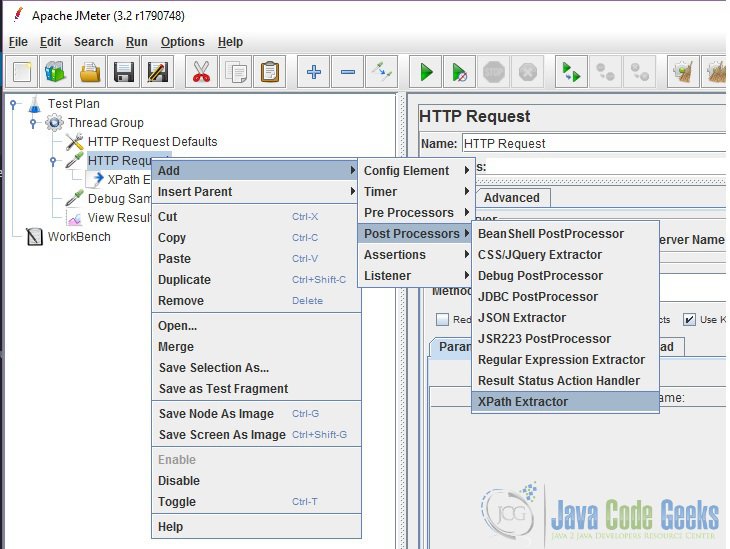Click the Thread Group gear icon
Image resolution: width=730 pixels, height=549 pixels.
tap(54, 123)
